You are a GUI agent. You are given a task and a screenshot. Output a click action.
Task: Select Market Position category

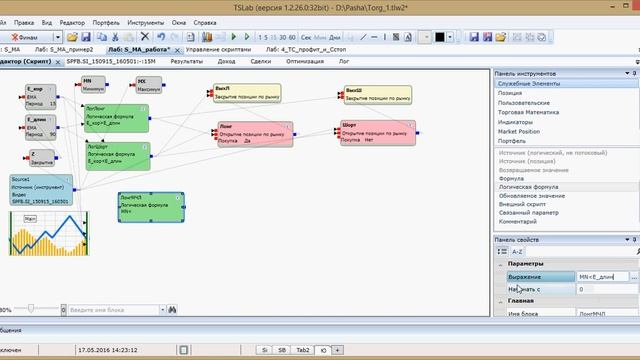(519, 131)
